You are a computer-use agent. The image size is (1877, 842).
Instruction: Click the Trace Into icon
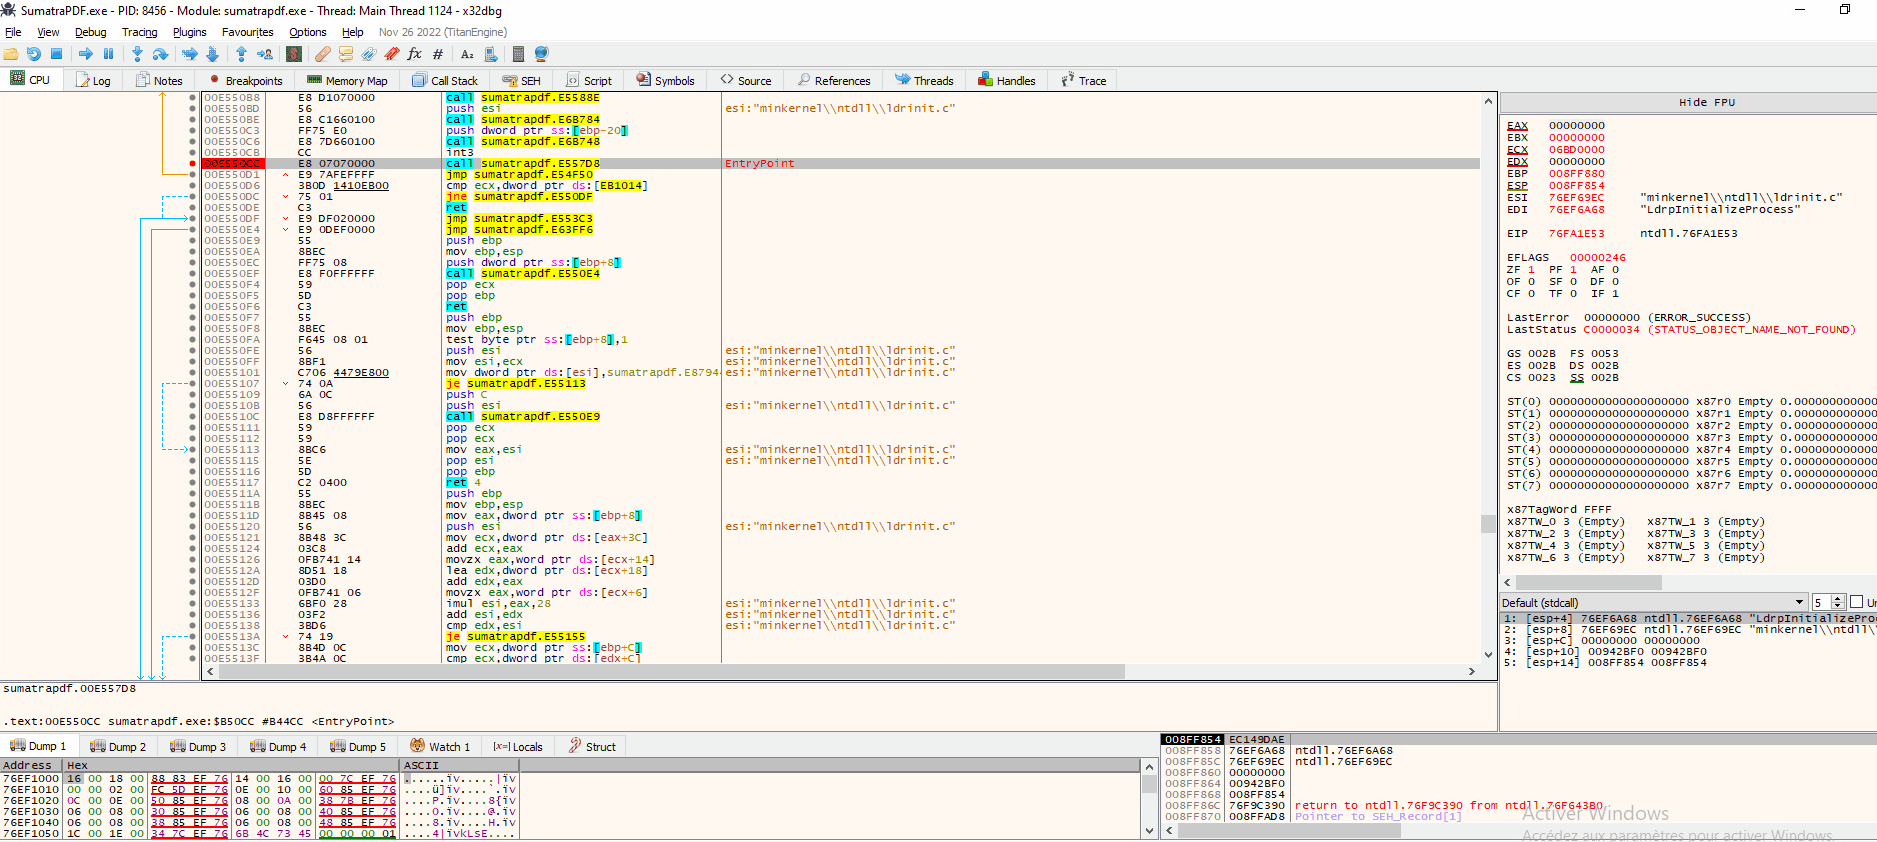[x=190, y=54]
